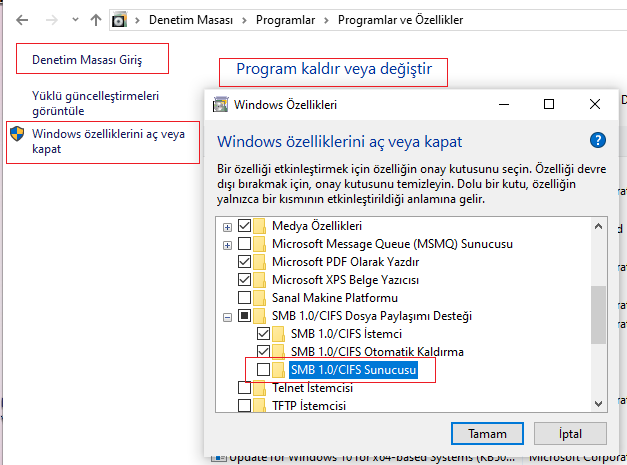
Task: Open the Programlar breadcrumb
Action: tap(286, 20)
